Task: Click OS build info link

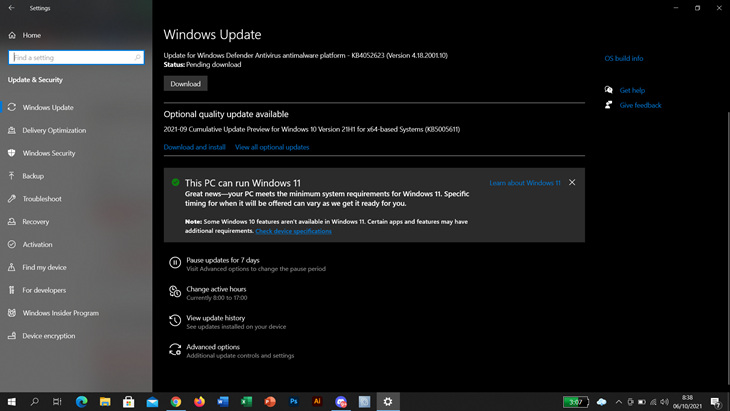Action: click(x=623, y=58)
